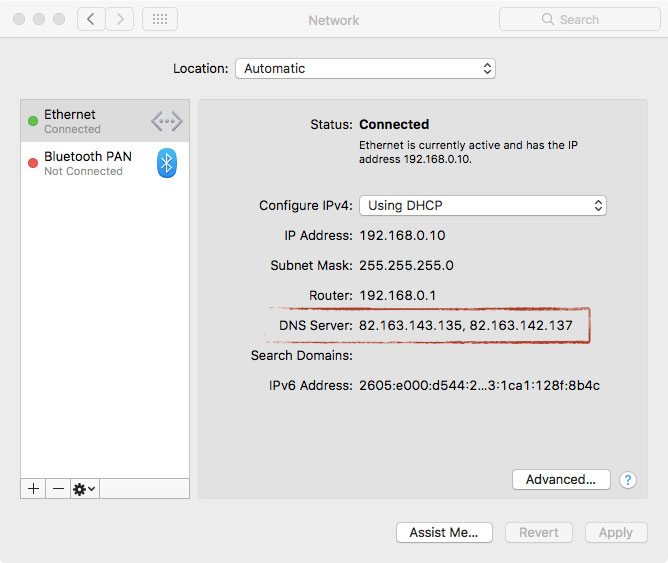Click the forward navigation arrow
This screenshot has width=668, height=563.
(120, 19)
